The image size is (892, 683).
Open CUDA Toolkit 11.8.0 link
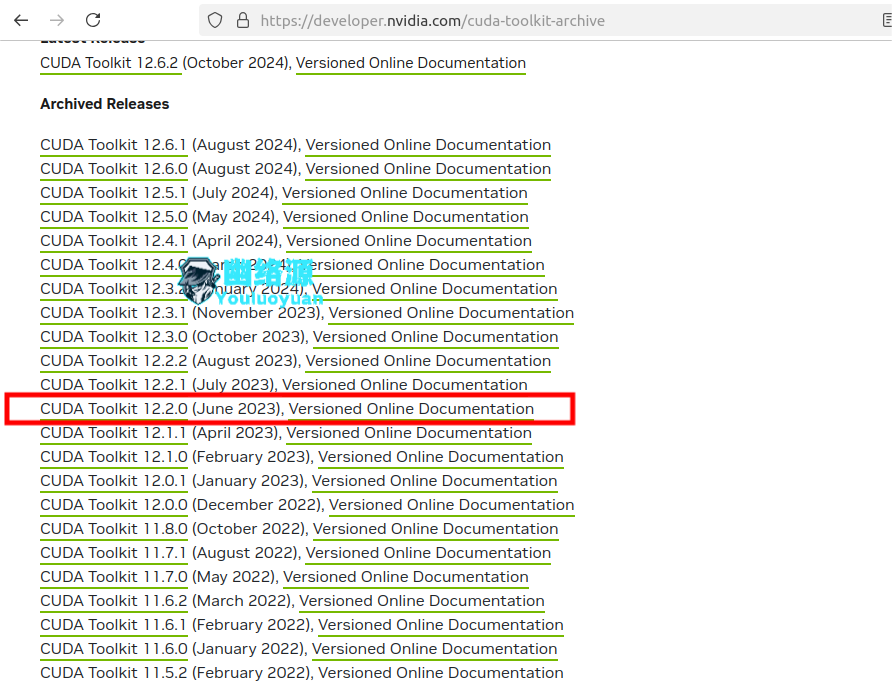tap(114, 529)
